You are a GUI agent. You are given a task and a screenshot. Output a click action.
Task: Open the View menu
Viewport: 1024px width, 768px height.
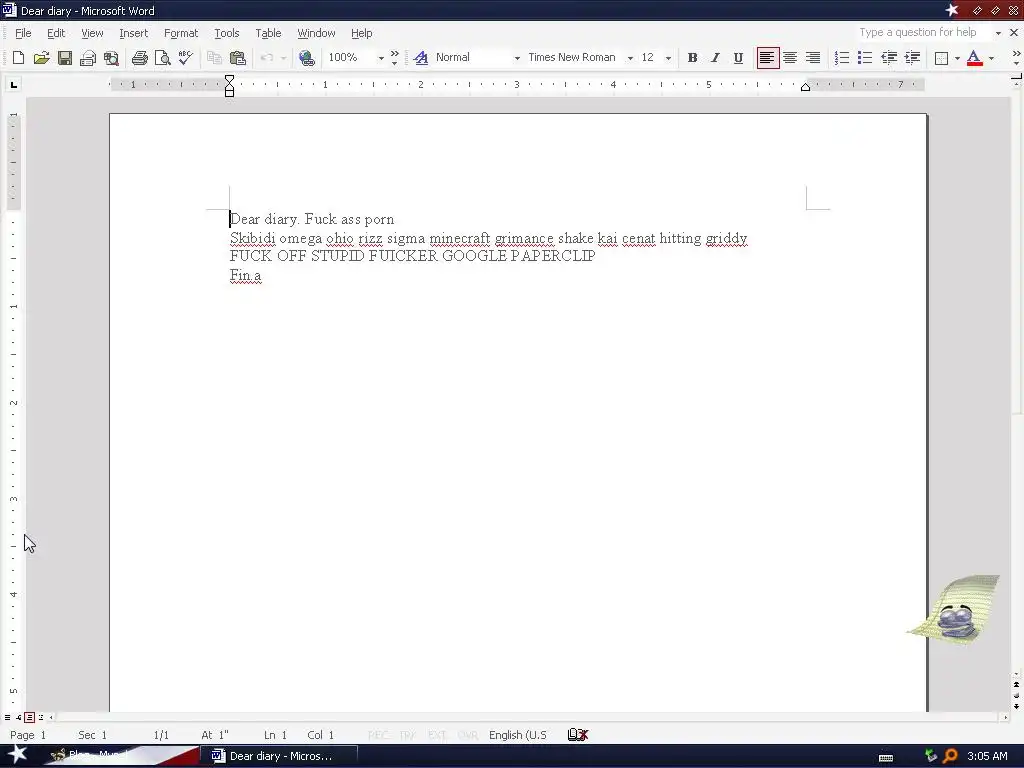pyautogui.click(x=92, y=33)
